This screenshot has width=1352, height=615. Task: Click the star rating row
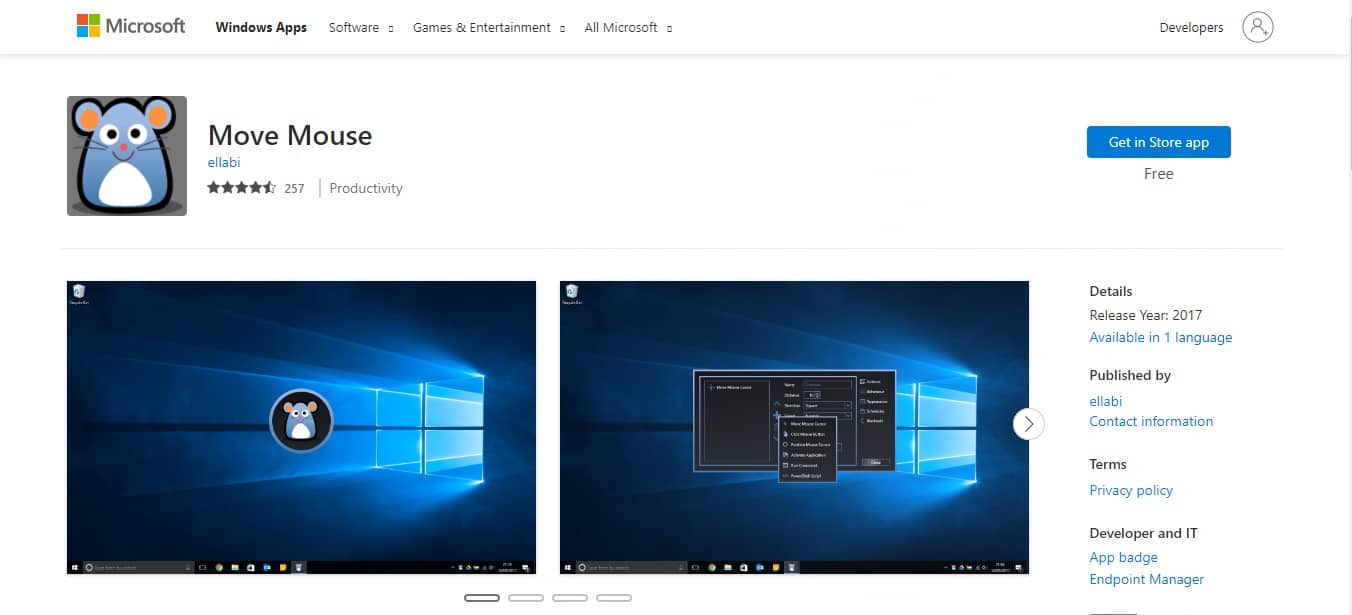click(241, 188)
